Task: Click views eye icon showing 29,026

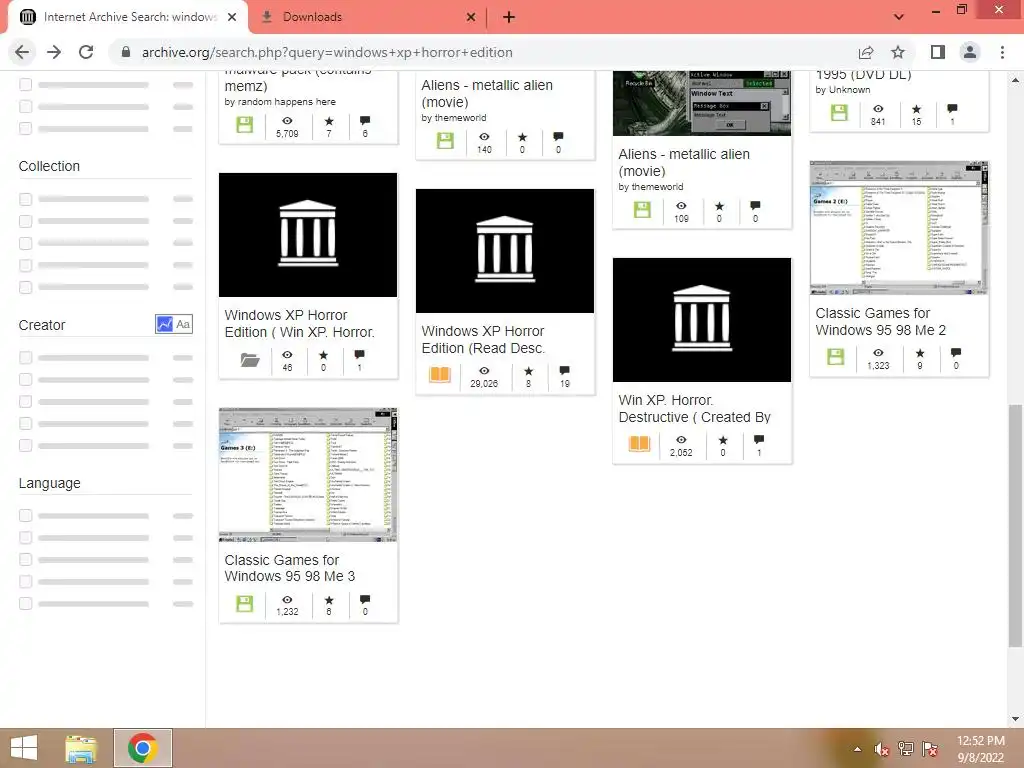Action: (484, 371)
